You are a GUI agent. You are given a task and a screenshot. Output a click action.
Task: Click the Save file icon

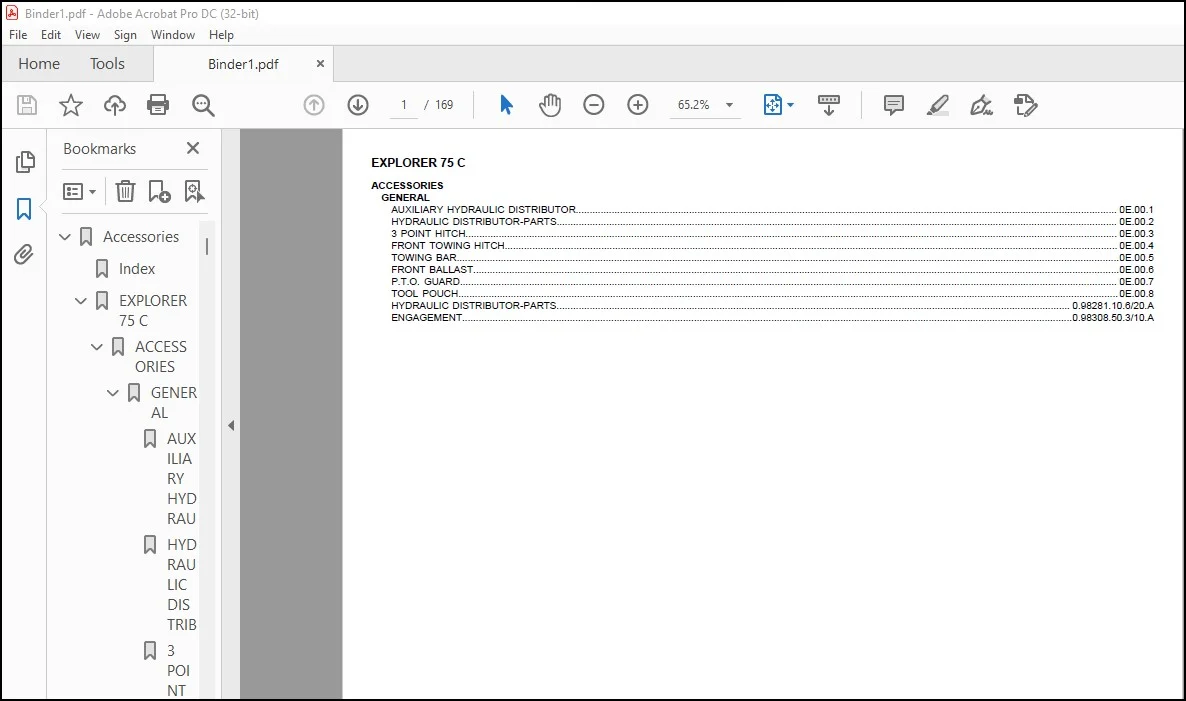[27, 105]
